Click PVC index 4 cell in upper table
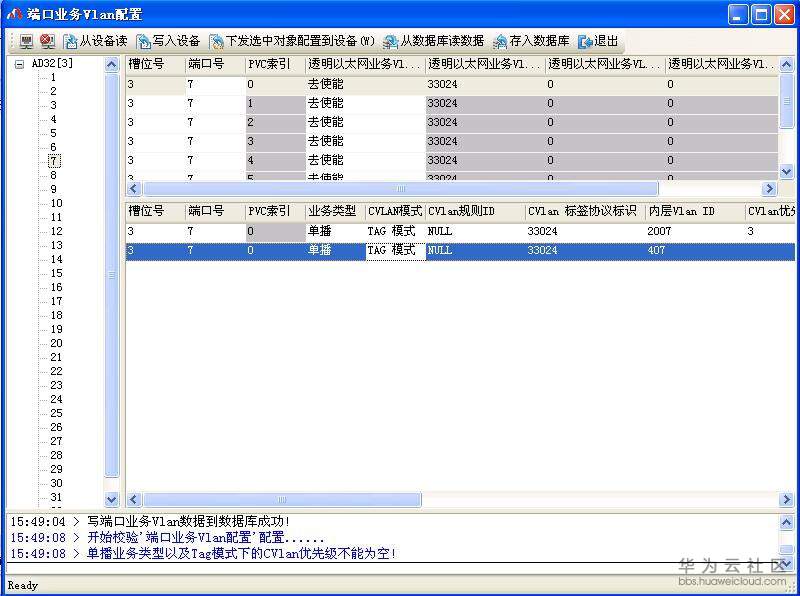 click(x=275, y=160)
